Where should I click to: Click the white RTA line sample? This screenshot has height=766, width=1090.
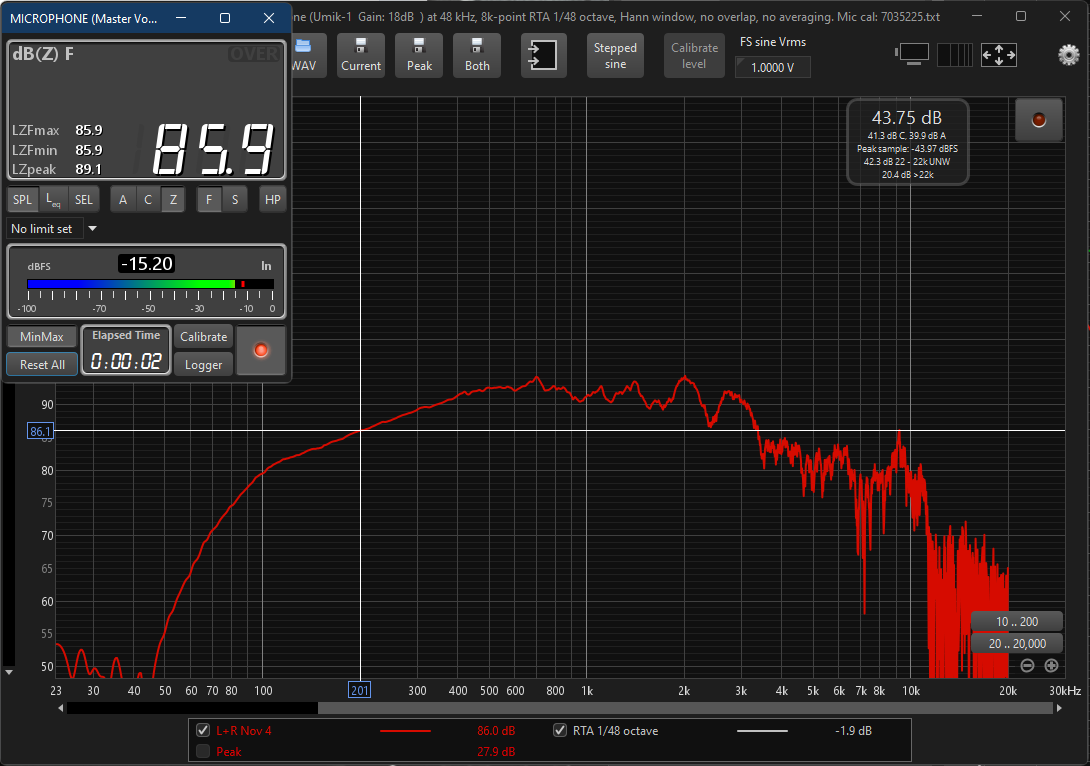point(762,731)
